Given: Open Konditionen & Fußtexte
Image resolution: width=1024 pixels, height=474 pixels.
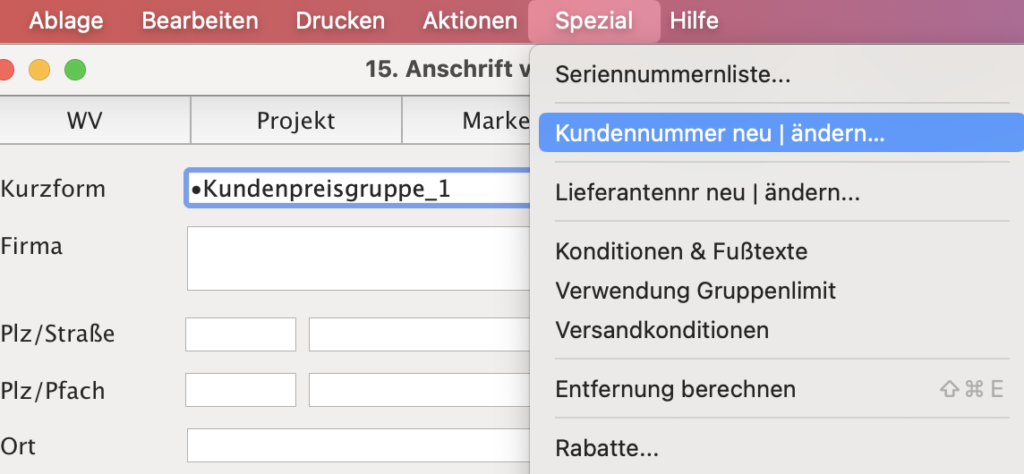Looking at the screenshot, I should [x=681, y=252].
